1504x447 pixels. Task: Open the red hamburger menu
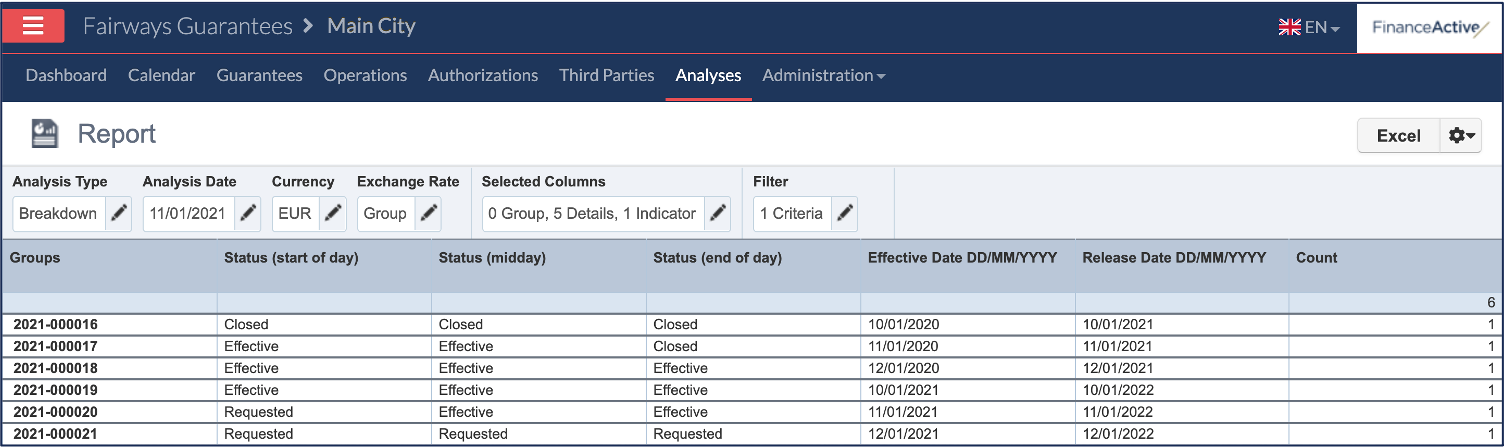[33, 26]
